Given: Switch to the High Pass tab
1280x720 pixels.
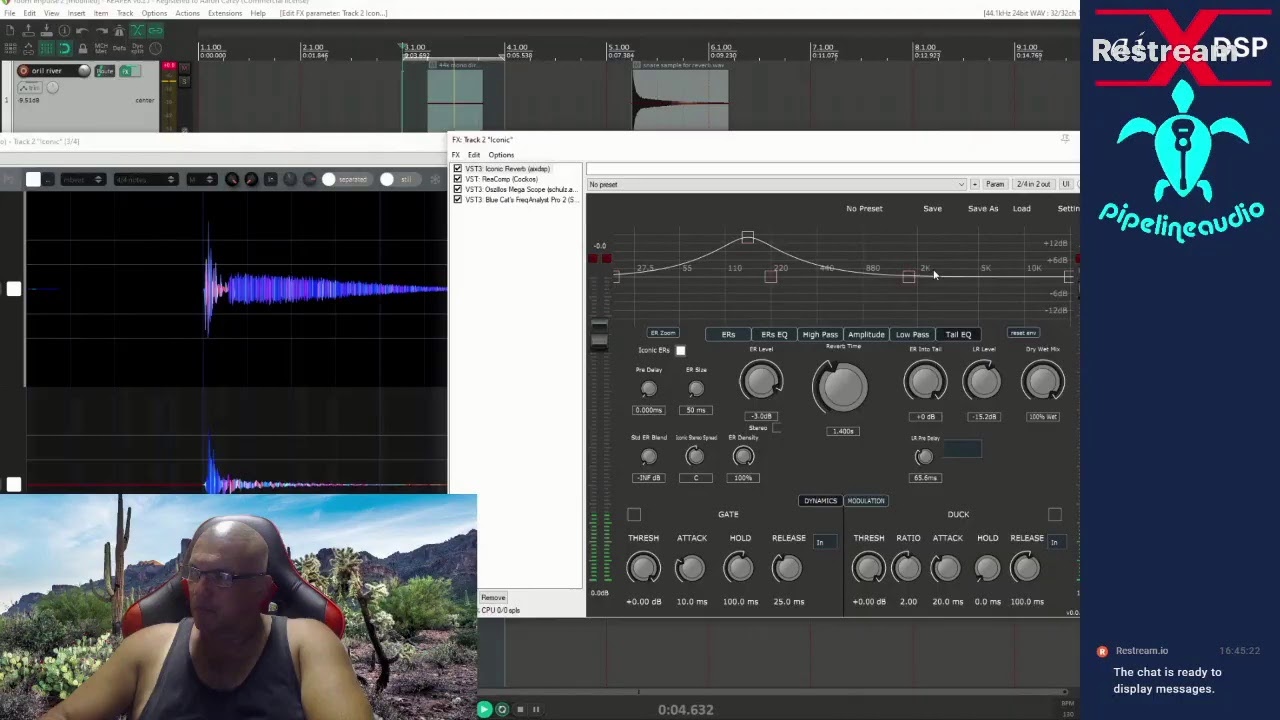Looking at the screenshot, I should (820, 334).
